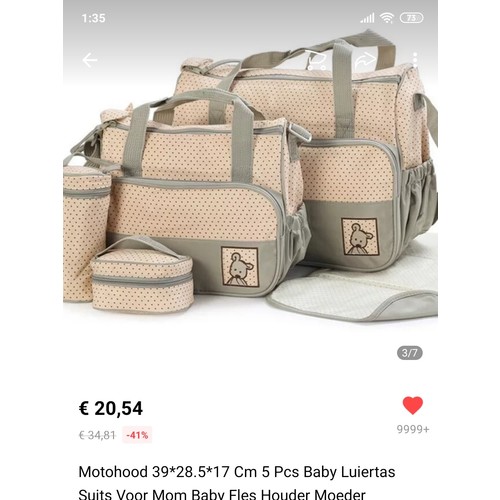
Task: Toggle the red heart wishlist icon
Action: 413,405
